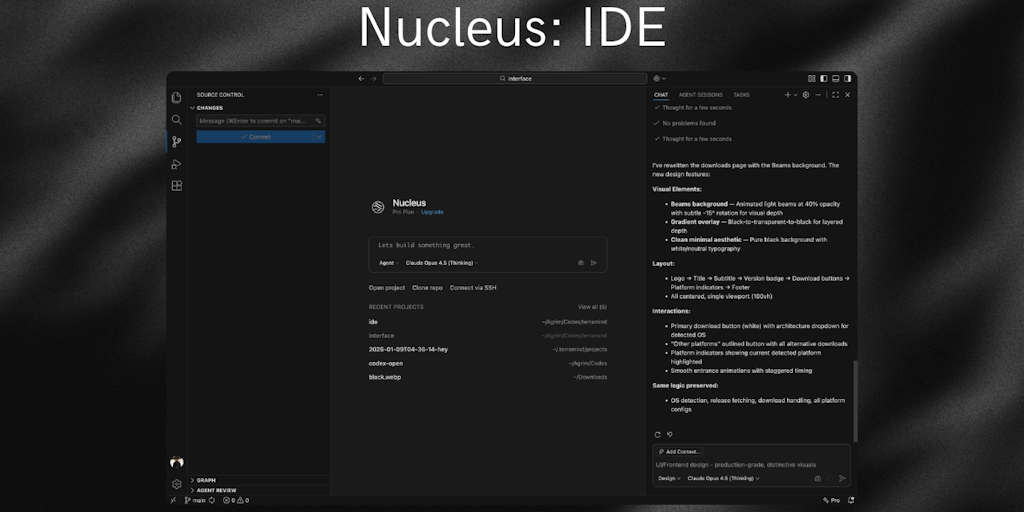
Task: Switch to the Tasks tab
Action: tap(741, 95)
